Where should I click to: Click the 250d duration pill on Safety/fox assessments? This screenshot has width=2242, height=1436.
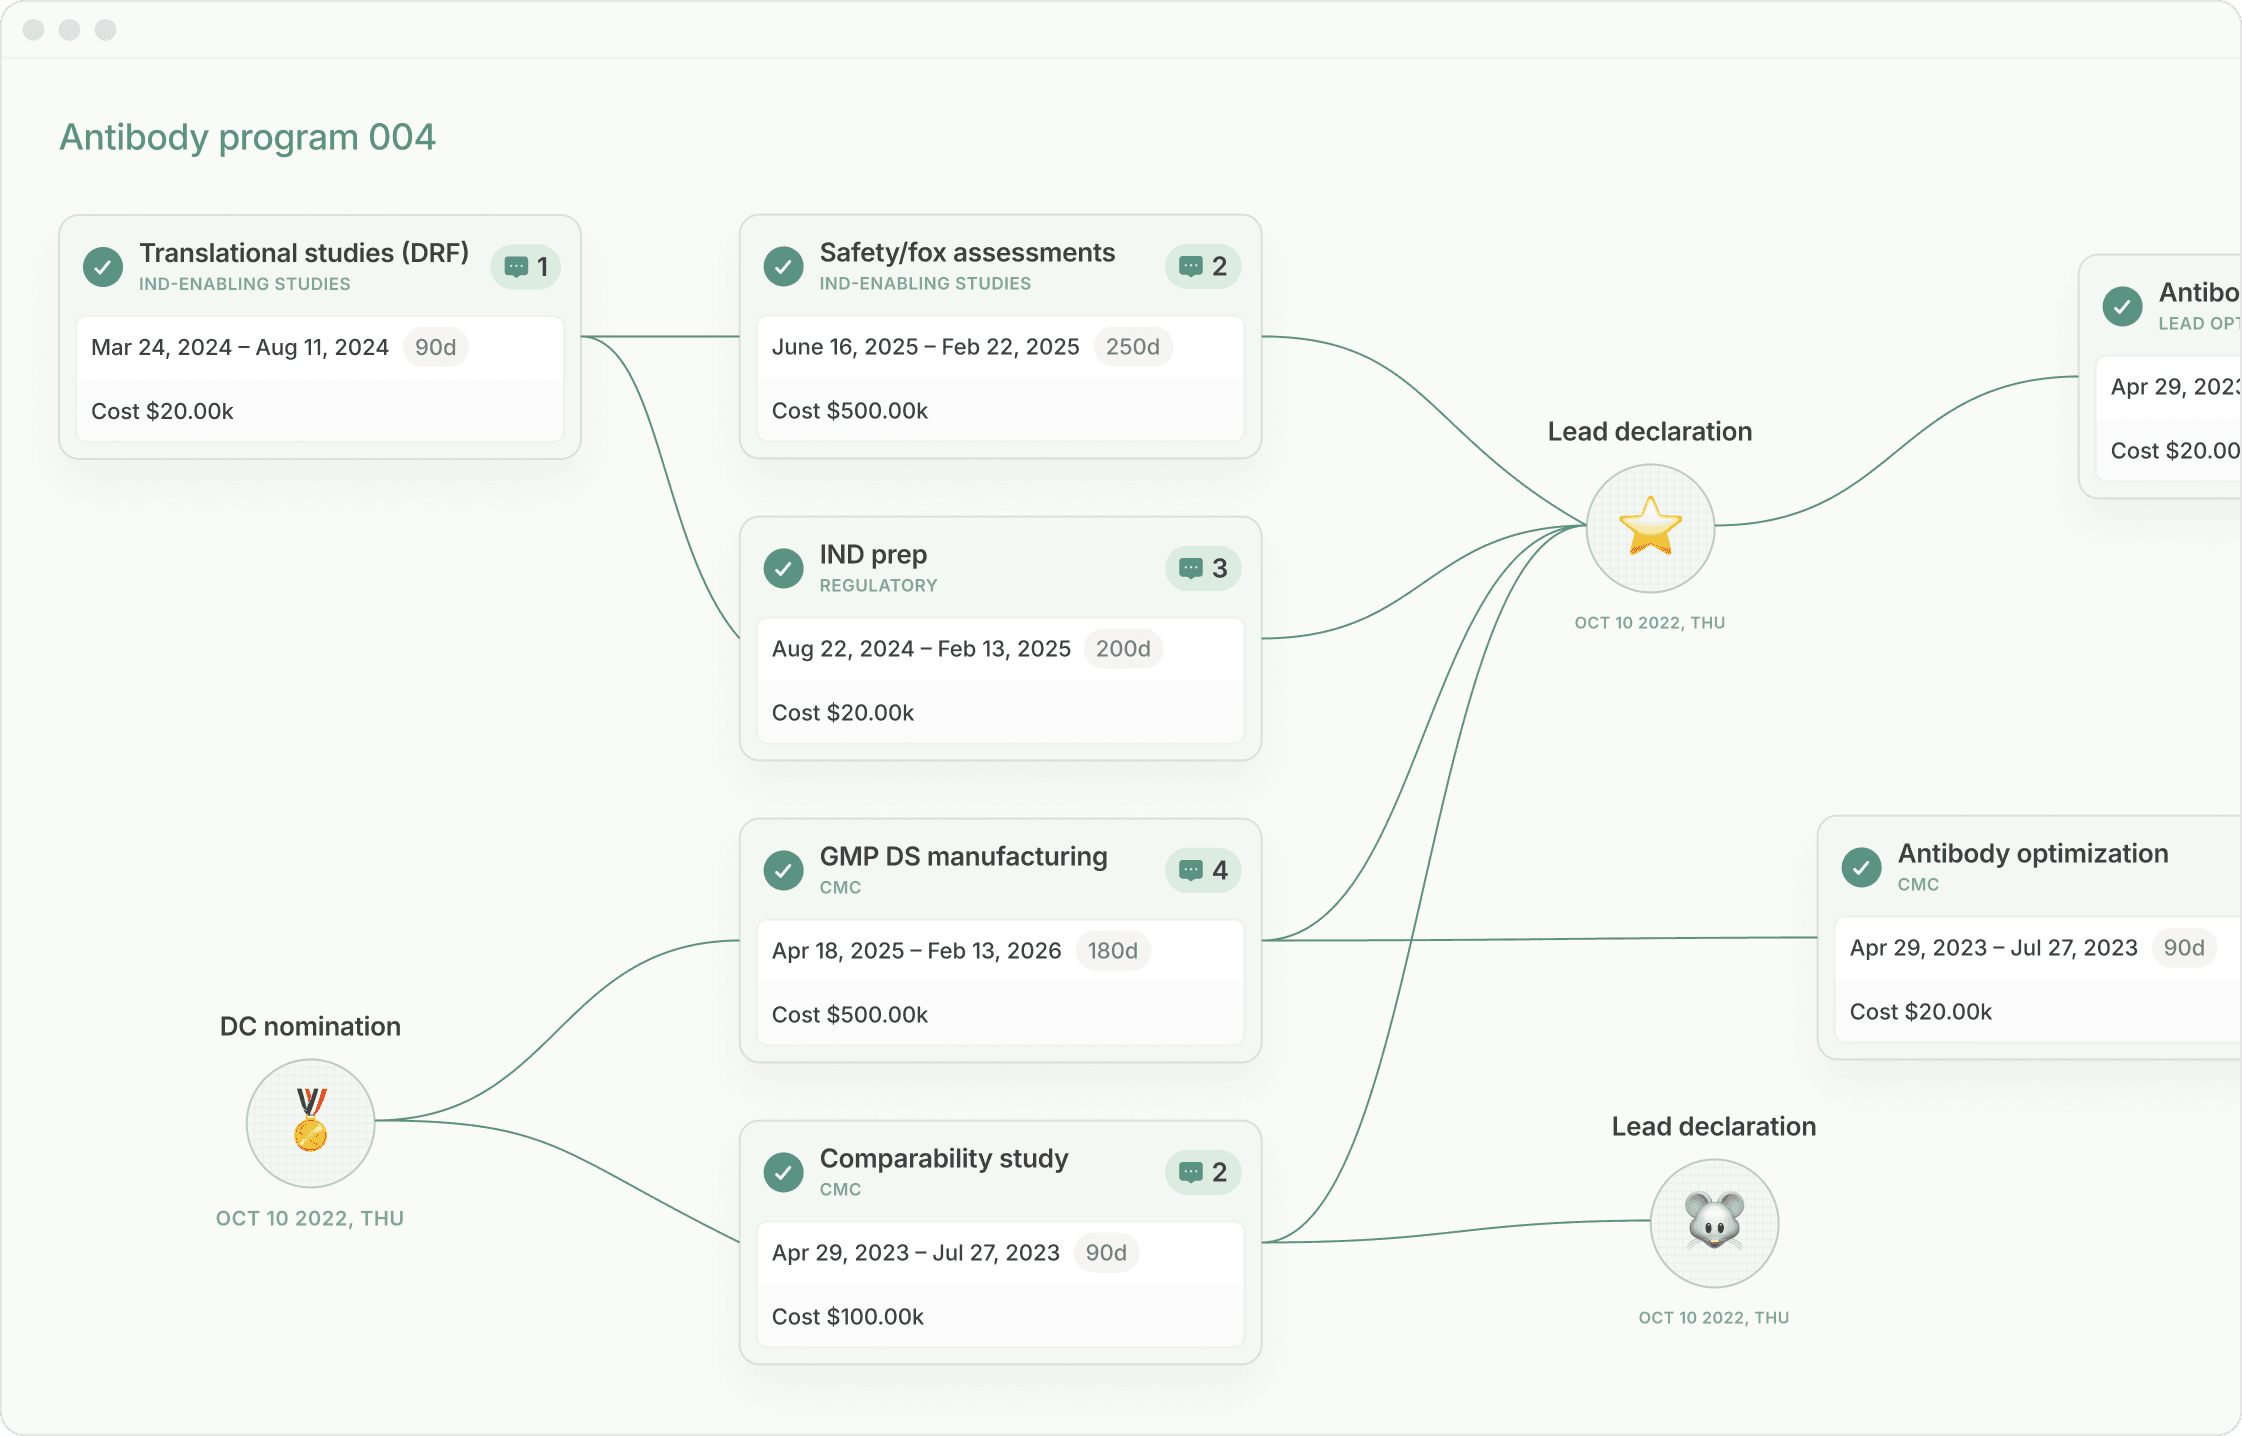(1132, 347)
